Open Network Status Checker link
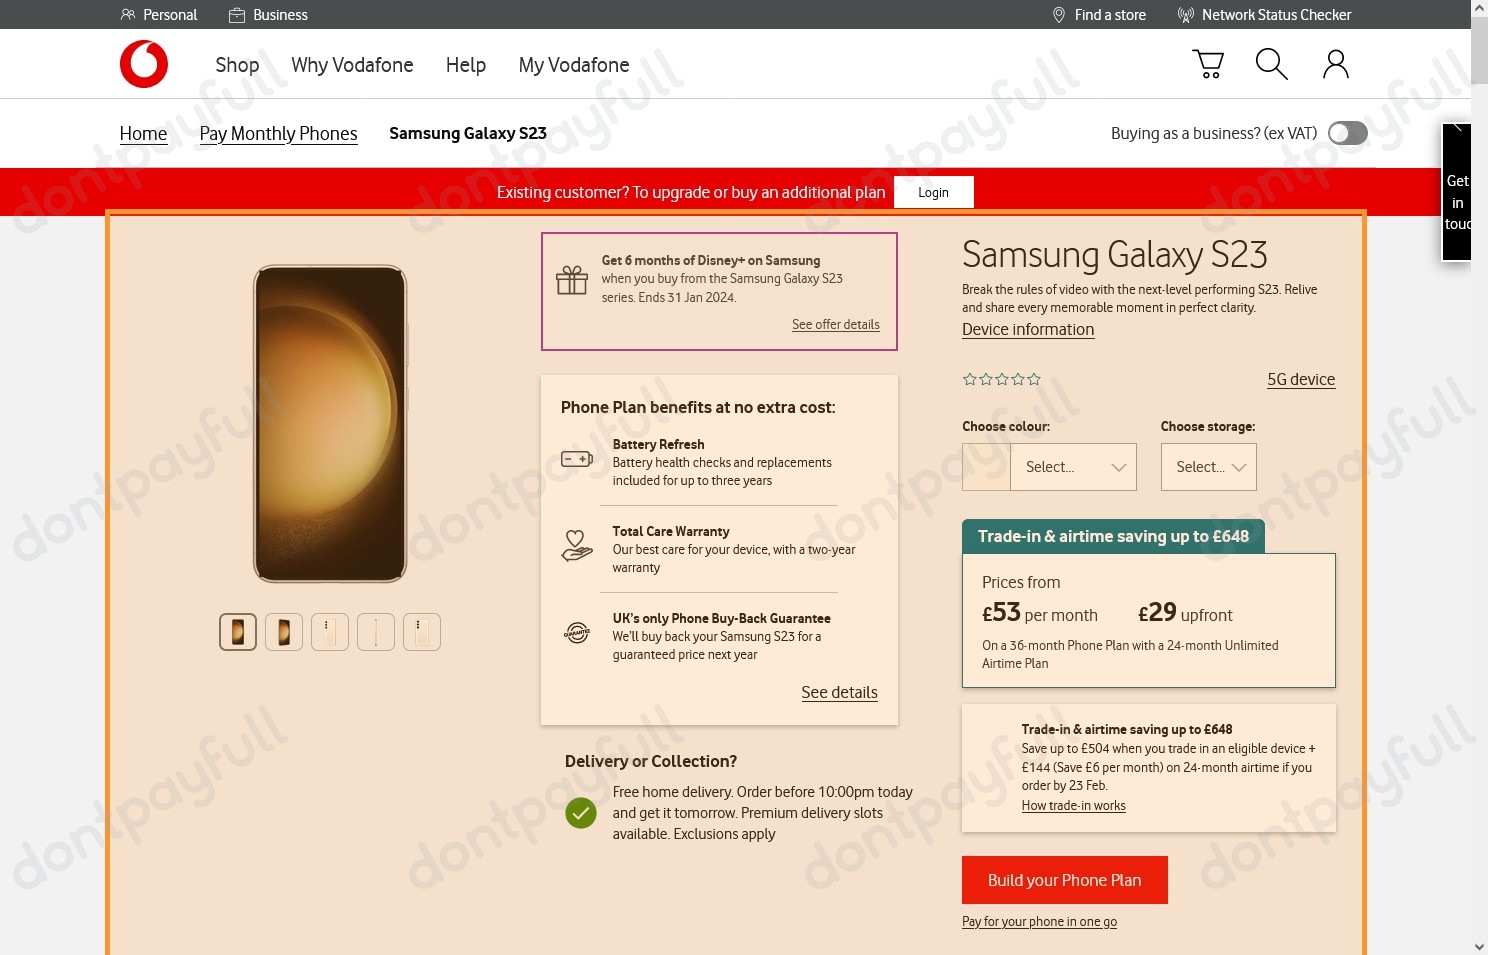 point(1276,15)
